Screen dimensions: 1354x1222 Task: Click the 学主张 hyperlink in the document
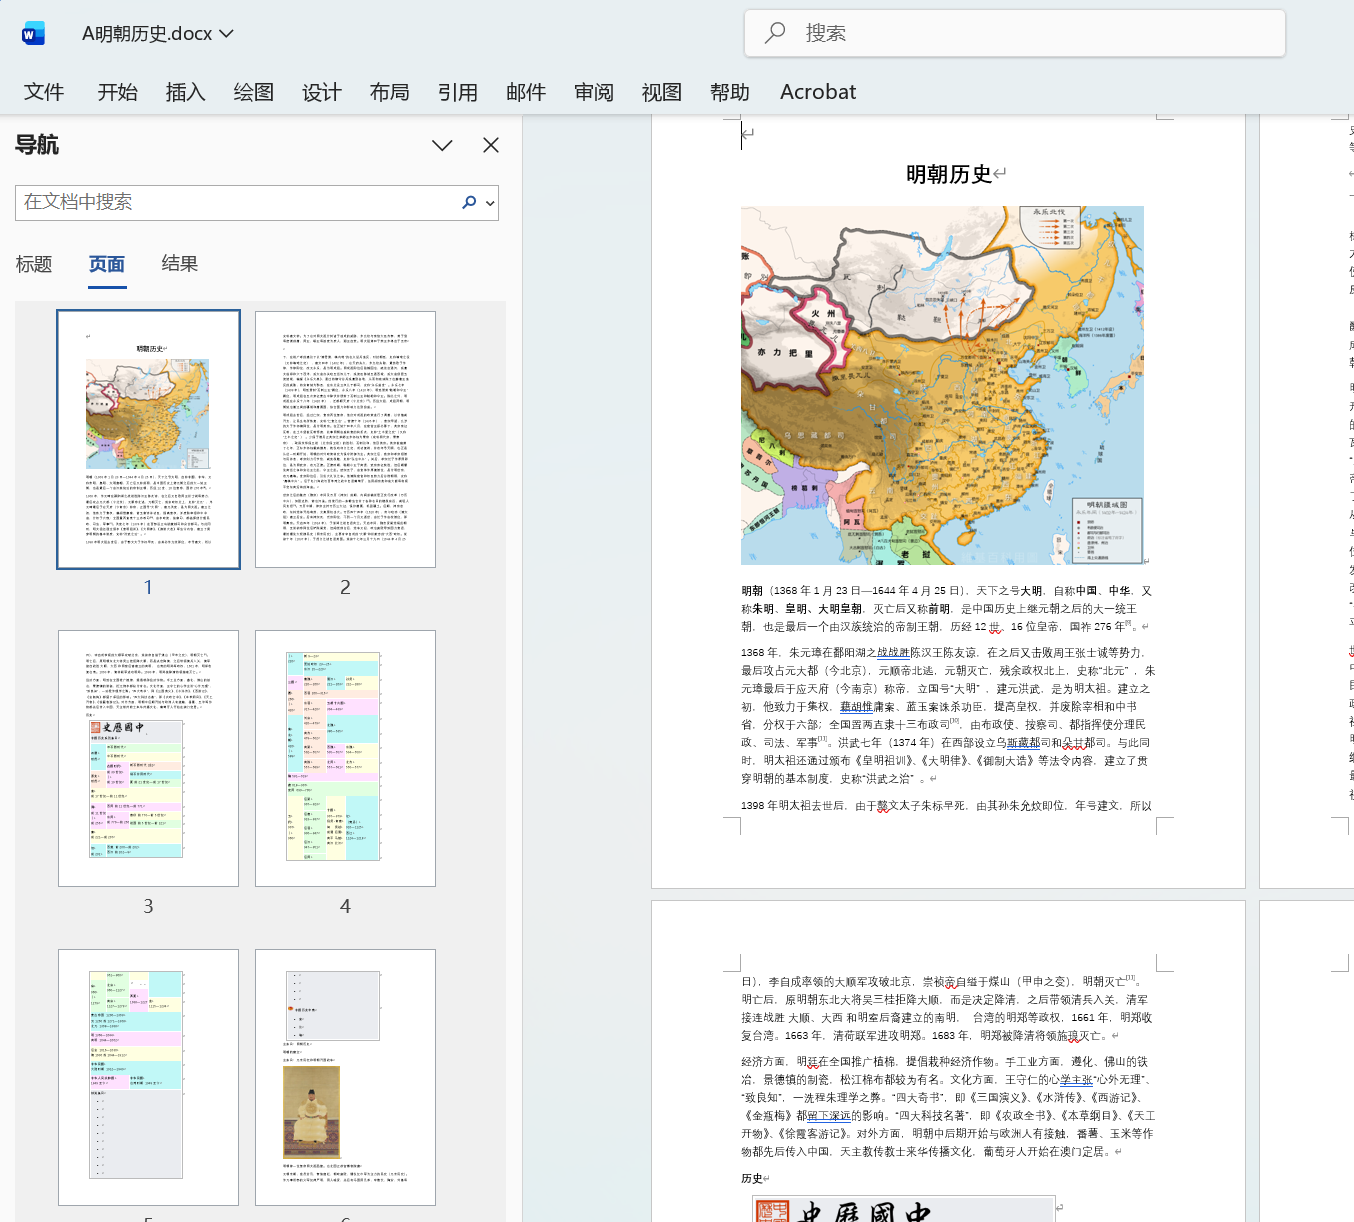tap(1075, 1080)
